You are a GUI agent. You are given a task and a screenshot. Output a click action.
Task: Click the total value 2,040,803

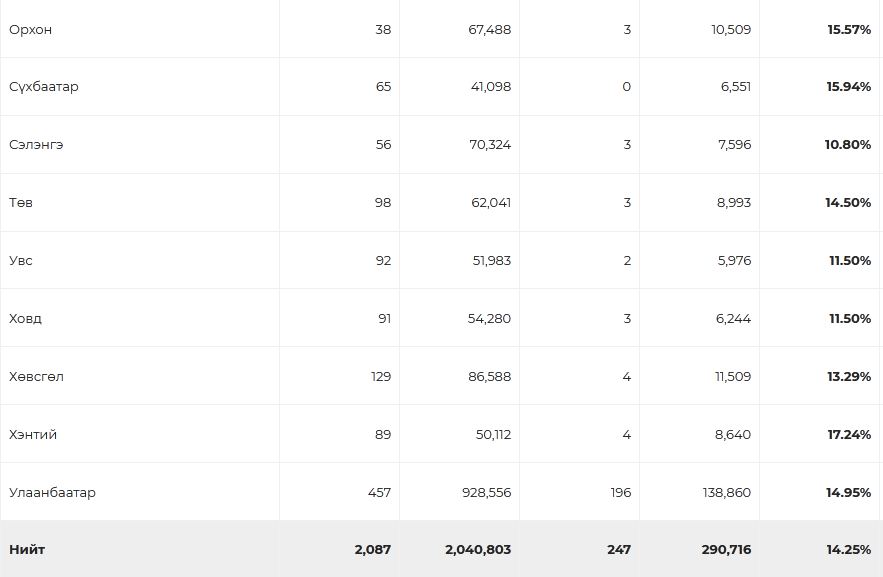(x=478, y=550)
